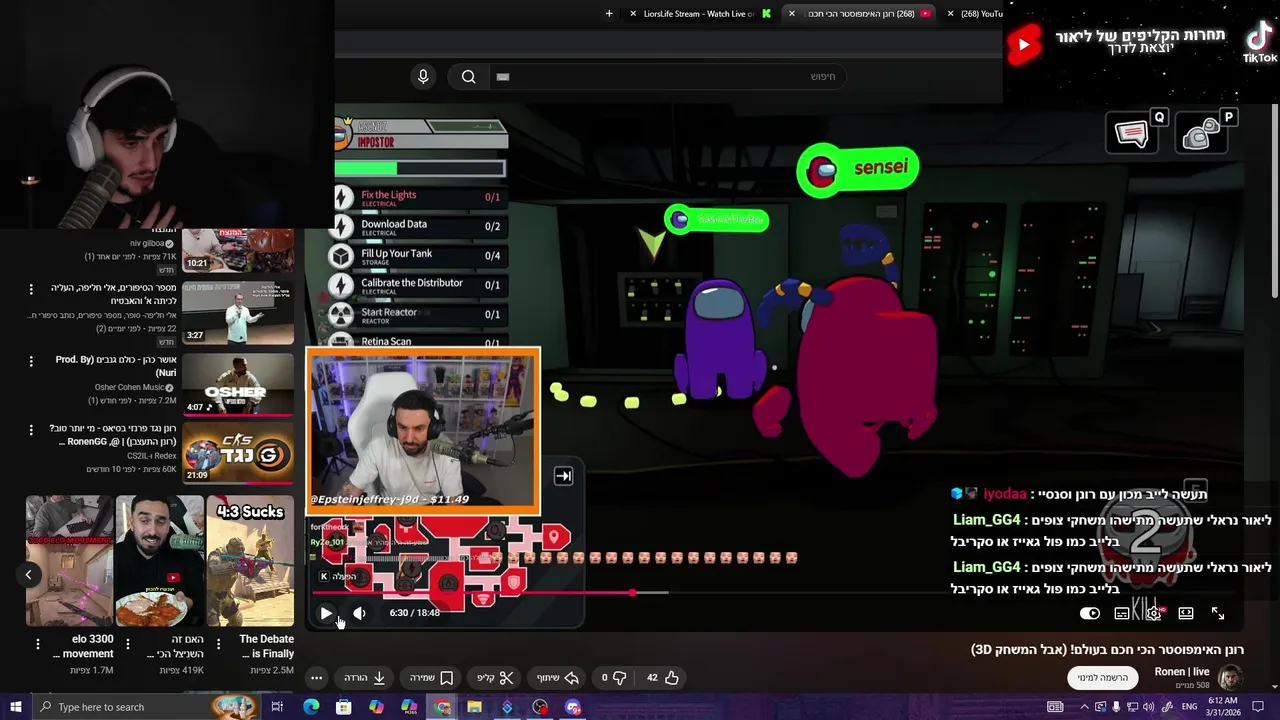Open the 10:21 video thumbnail in sidebar
Viewport: 1280px width, 720px height.
(238, 250)
